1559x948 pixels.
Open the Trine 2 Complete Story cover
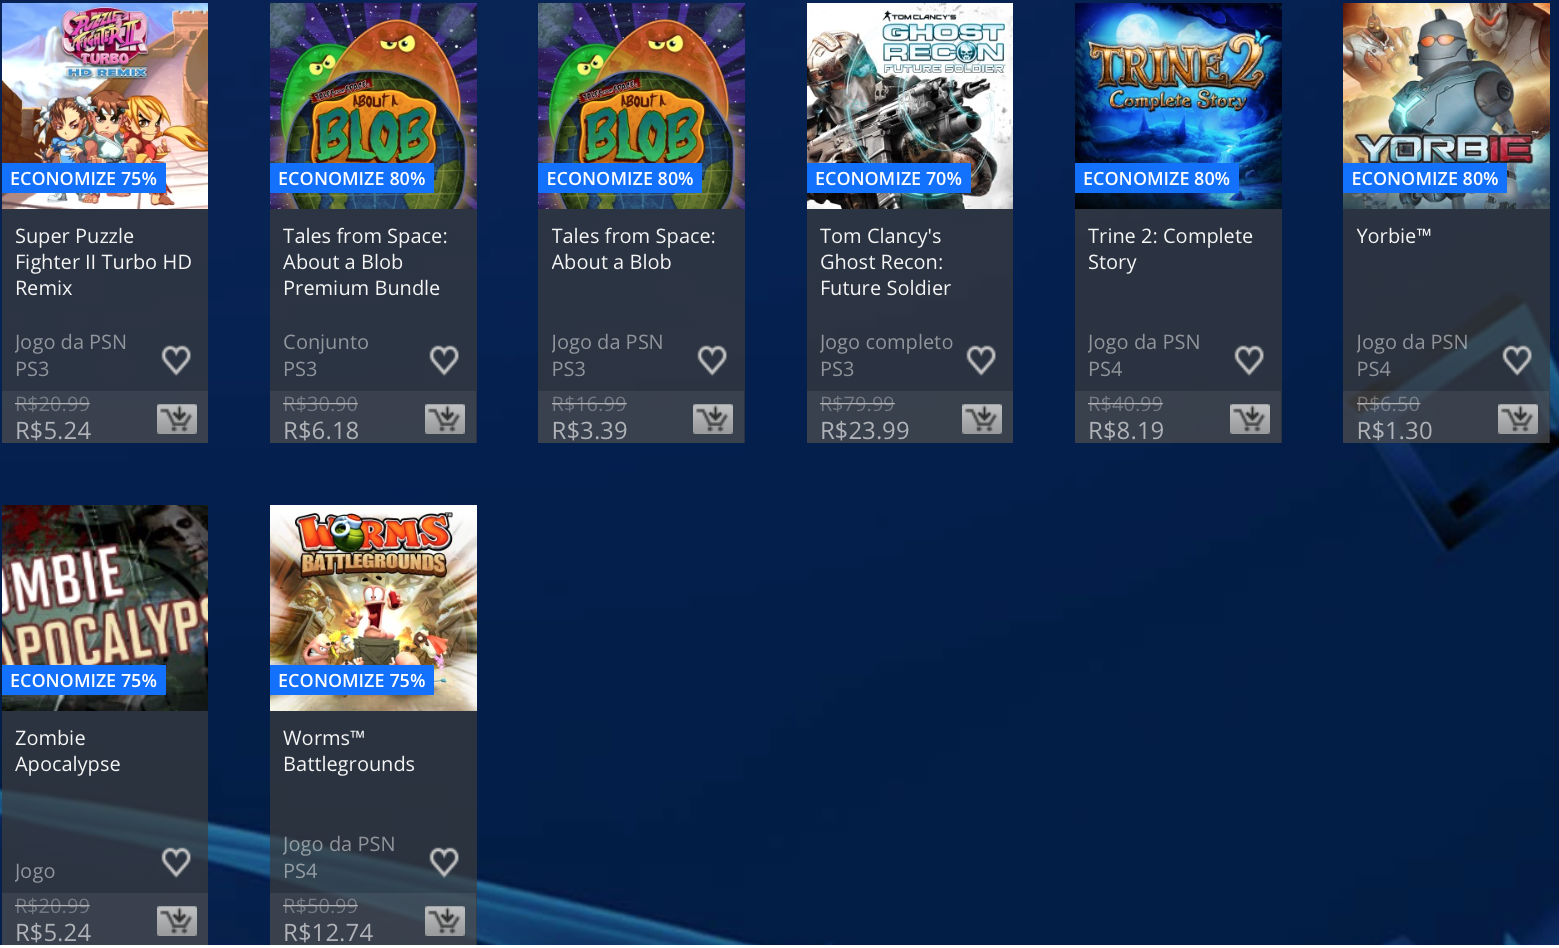coord(1178,106)
